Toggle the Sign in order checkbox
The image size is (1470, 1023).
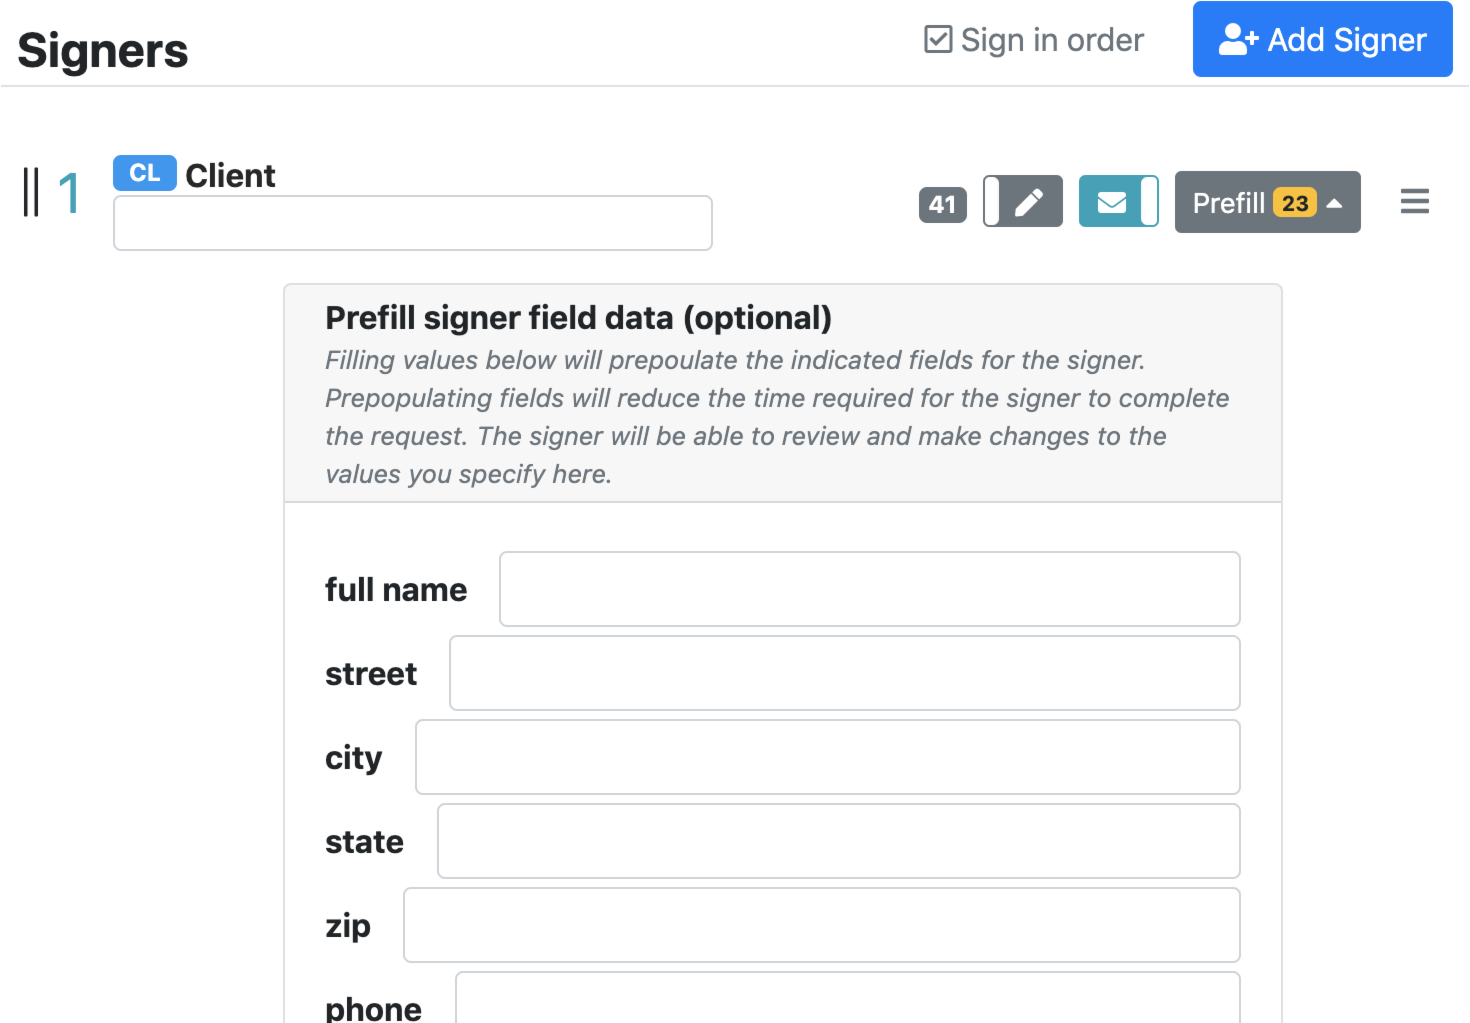point(938,40)
